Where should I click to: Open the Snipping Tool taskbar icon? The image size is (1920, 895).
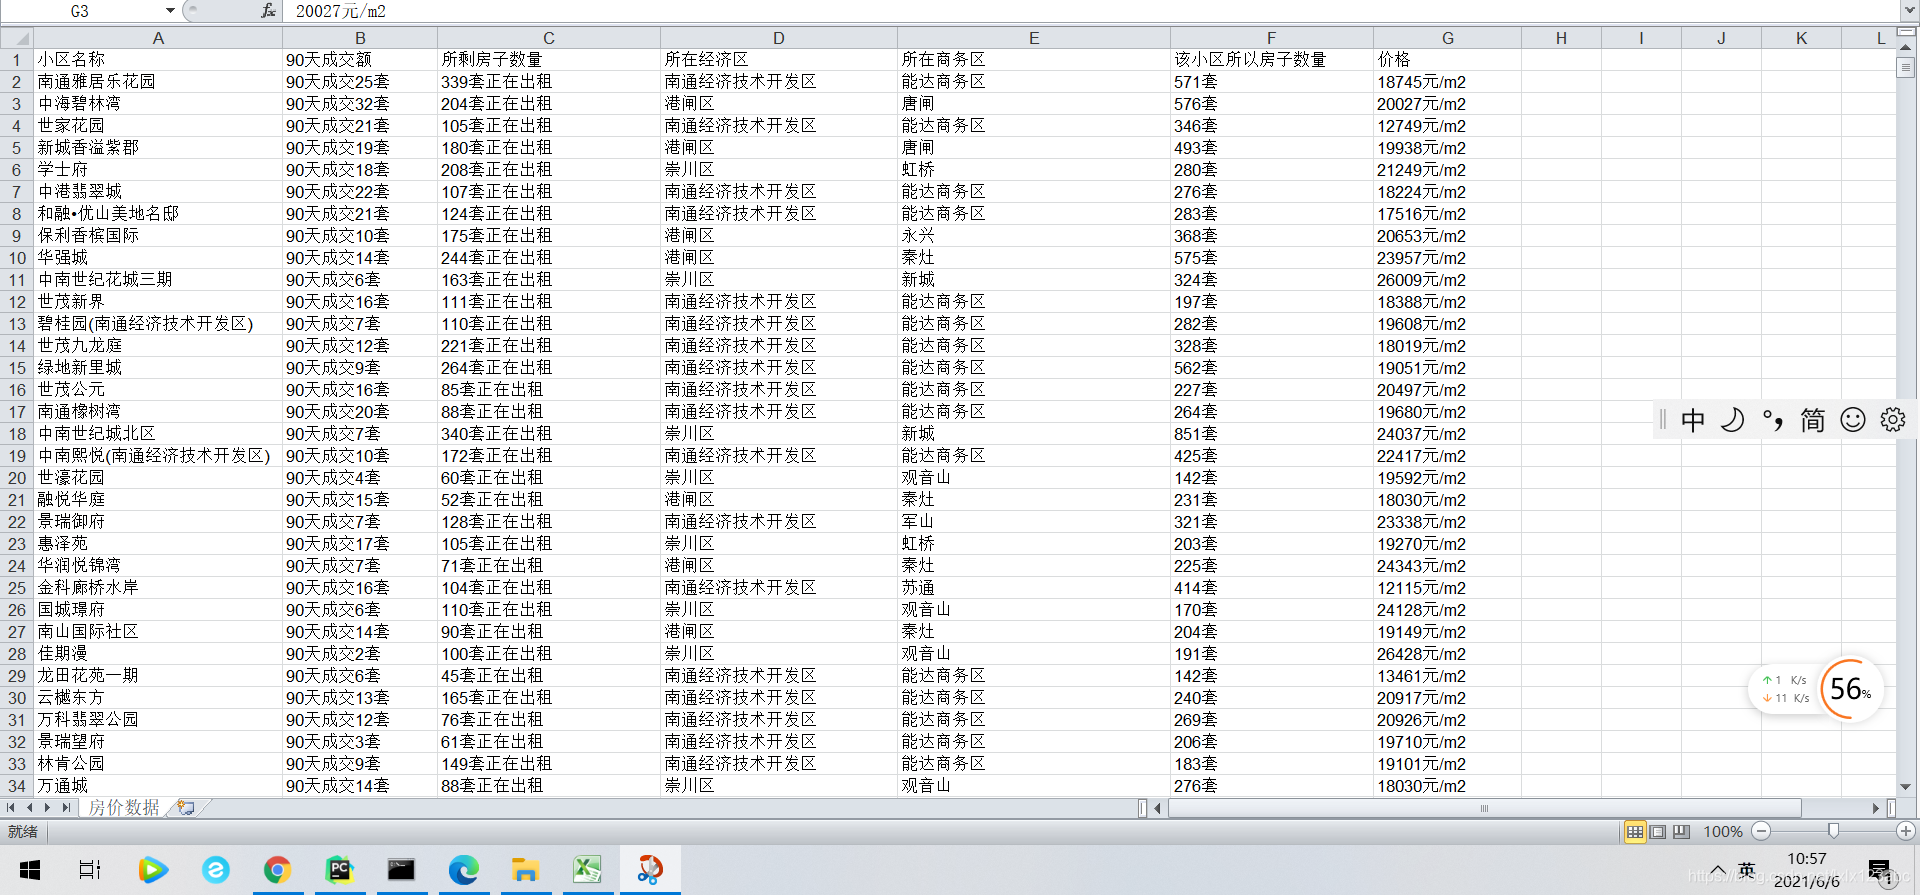pyautogui.click(x=650, y=870)
